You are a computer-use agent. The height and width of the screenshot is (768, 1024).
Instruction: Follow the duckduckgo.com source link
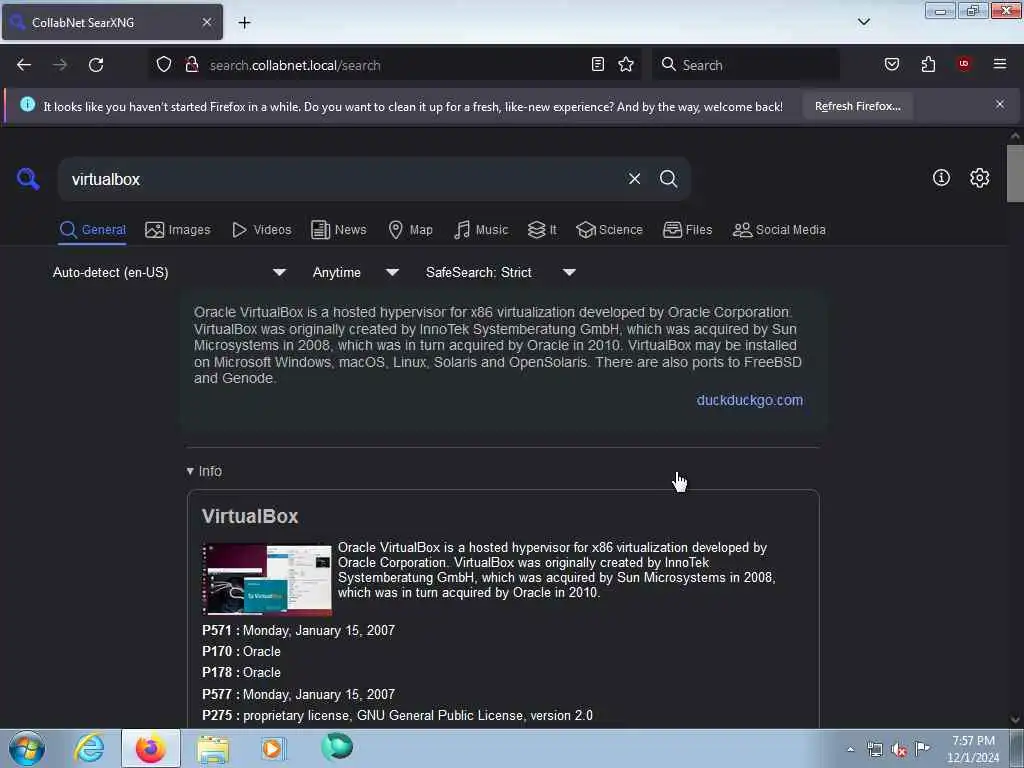(x=750, y=400)
